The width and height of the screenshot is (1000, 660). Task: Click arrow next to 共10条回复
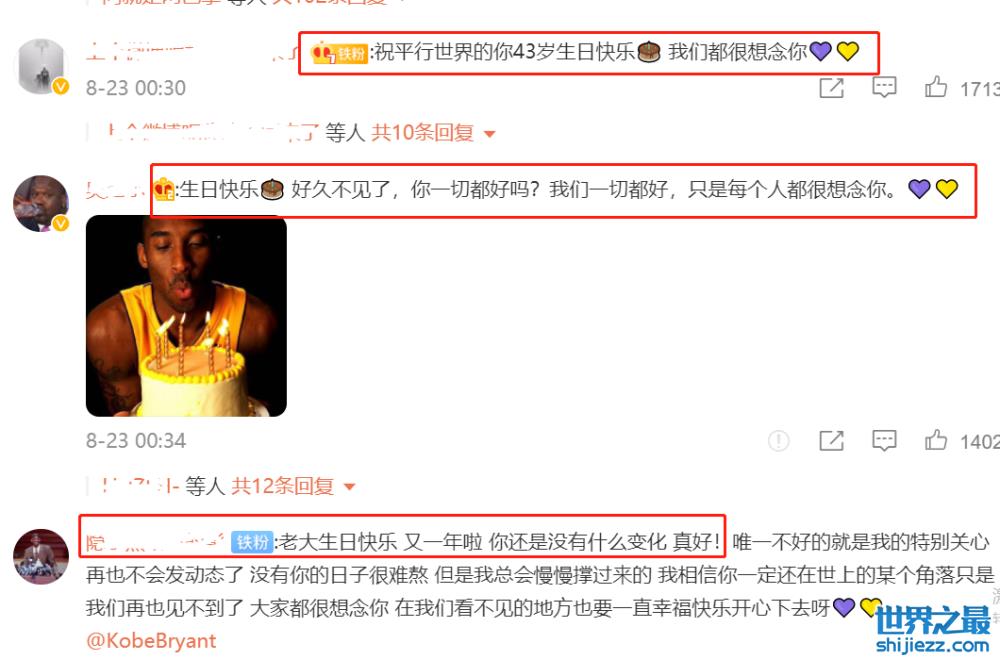click(489, 134)
